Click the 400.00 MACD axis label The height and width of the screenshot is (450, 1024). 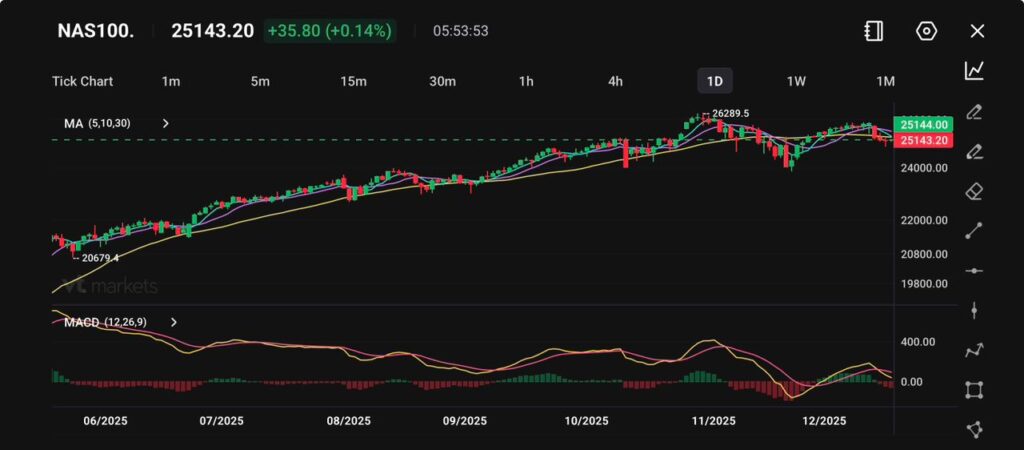click(918, 342)
